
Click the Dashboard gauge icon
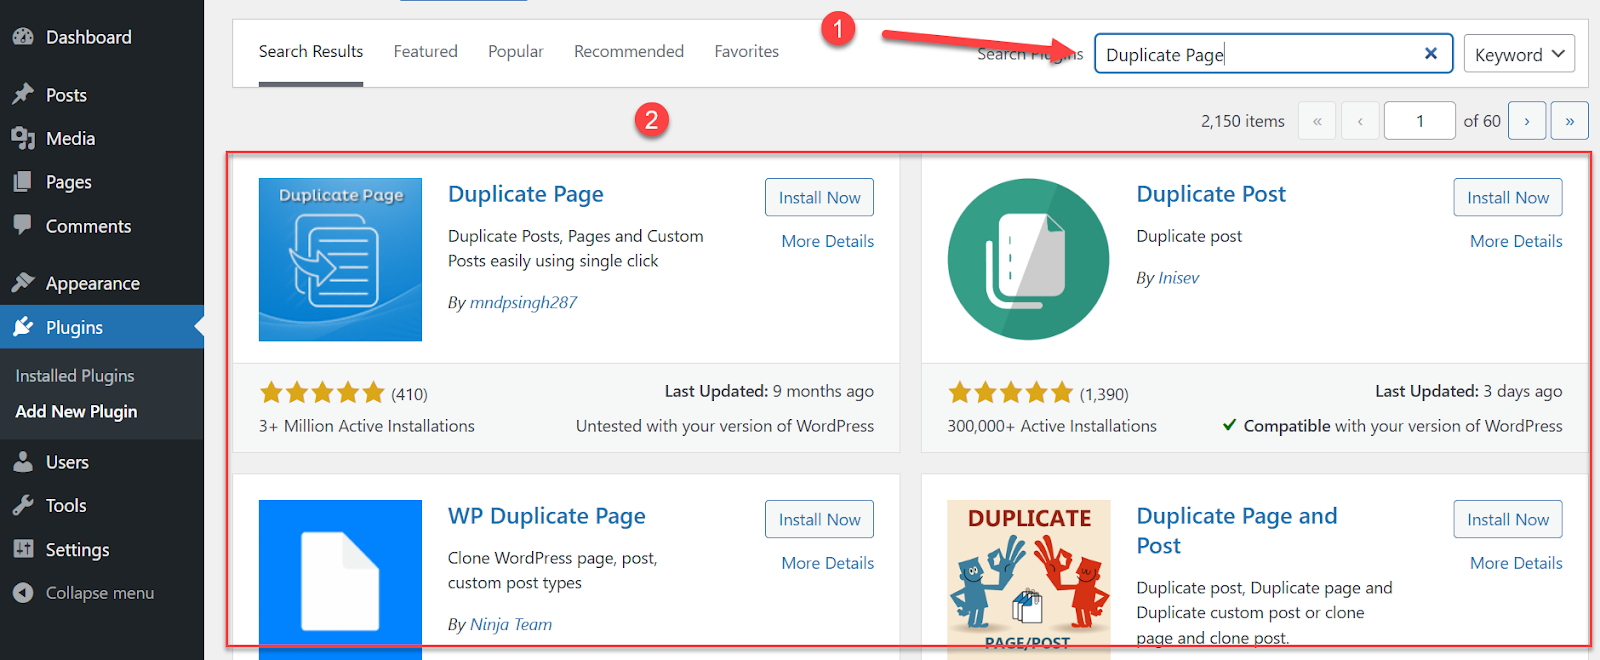pos(23,37)
